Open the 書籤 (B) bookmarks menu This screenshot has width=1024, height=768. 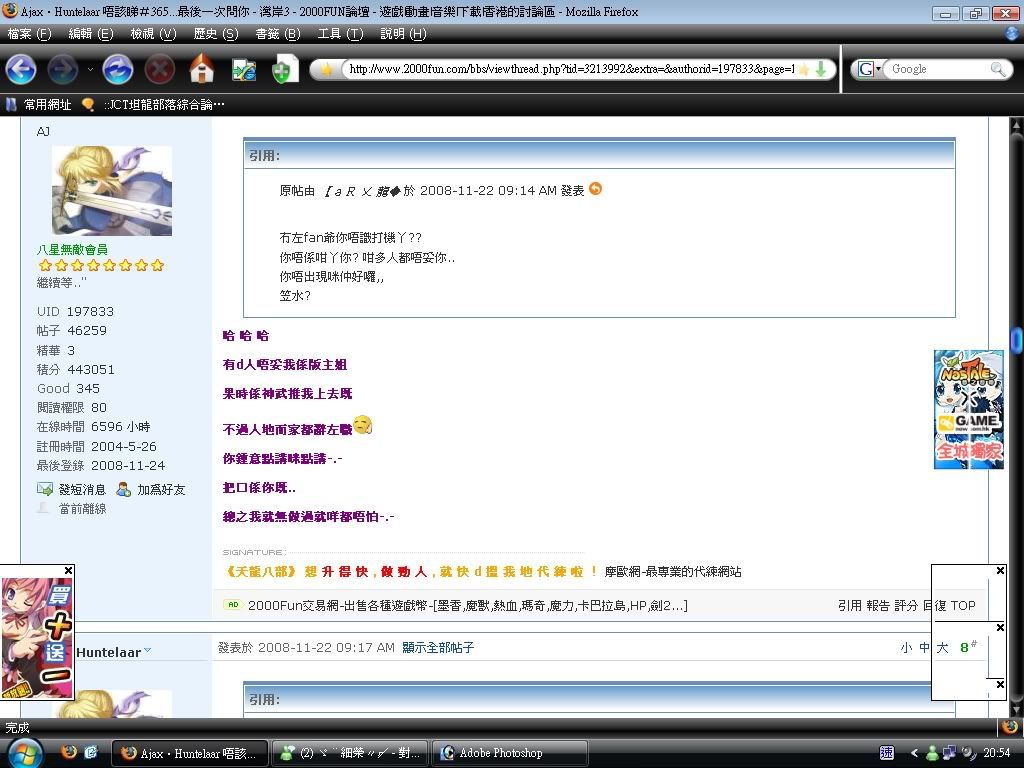click(277, 33)
